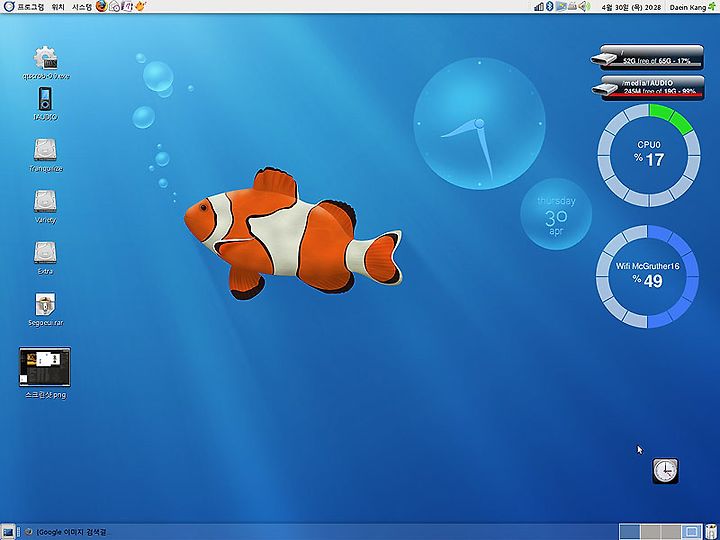Open the panel date and time calendar

point(630,7)
